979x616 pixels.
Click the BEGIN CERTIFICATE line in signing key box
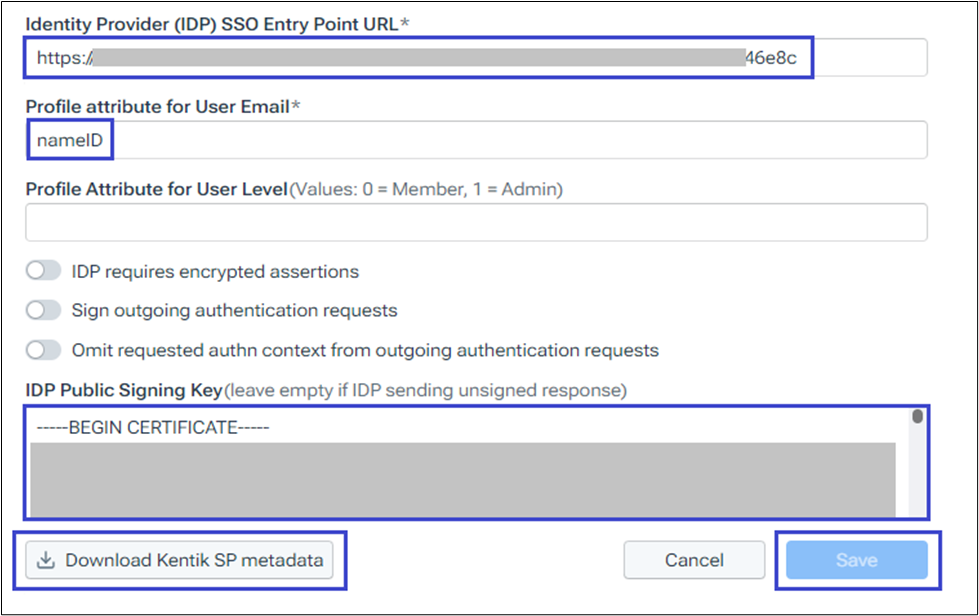tap(154, 428)
